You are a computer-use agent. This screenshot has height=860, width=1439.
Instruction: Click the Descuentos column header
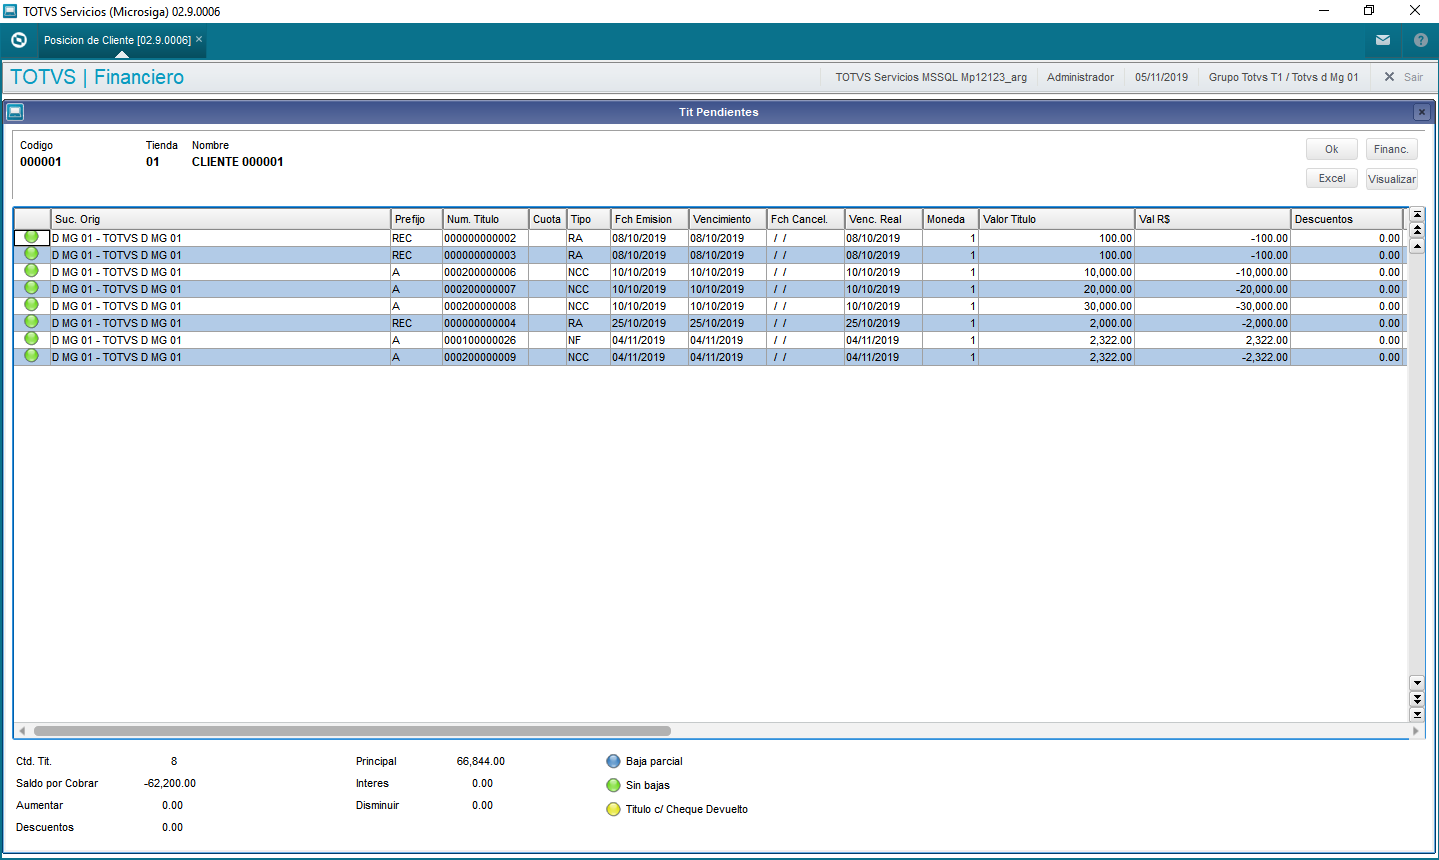click(1346, 219)
